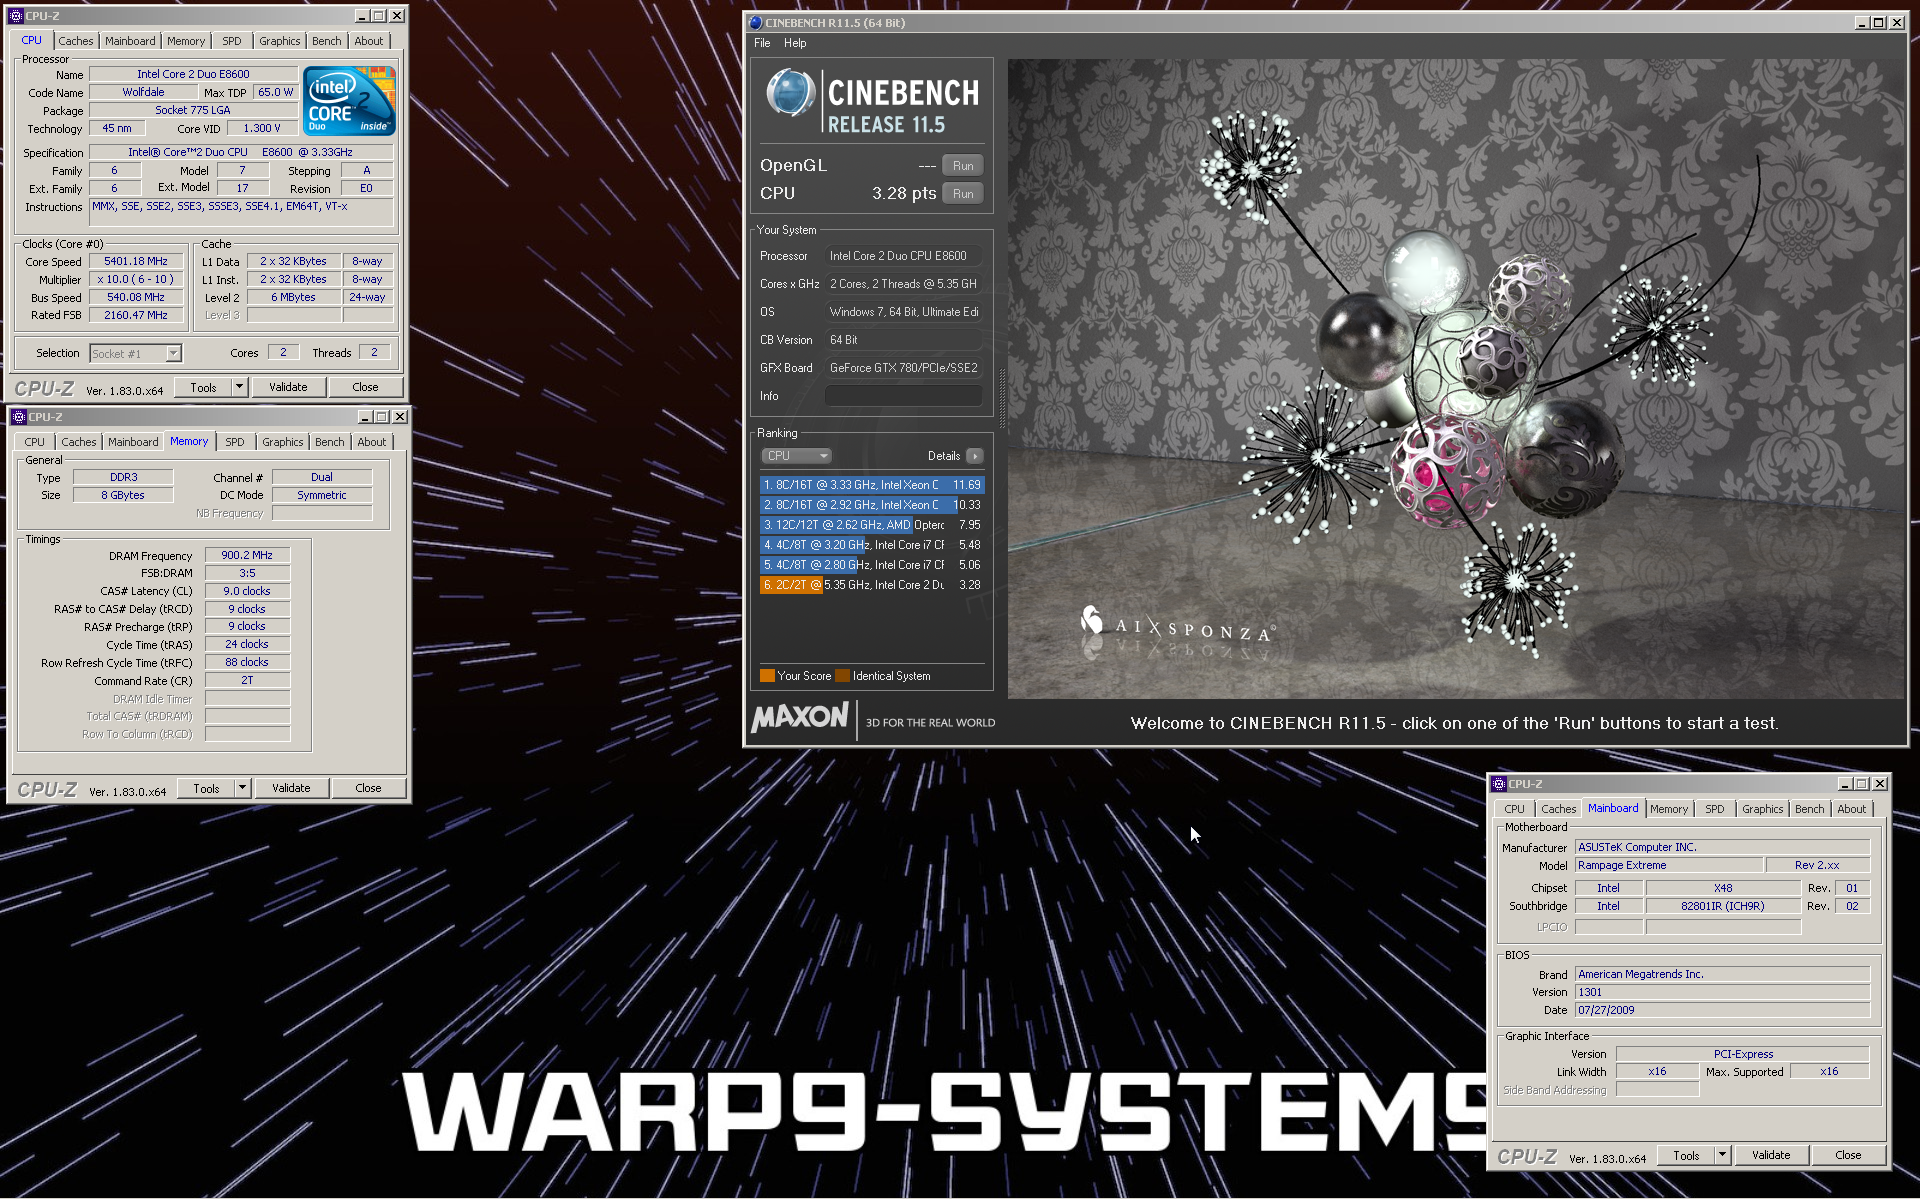The image size is (1920, 1200).
Task: Switch to Caches tab in the top CPU-Z processor window
Action: [76, 41]
